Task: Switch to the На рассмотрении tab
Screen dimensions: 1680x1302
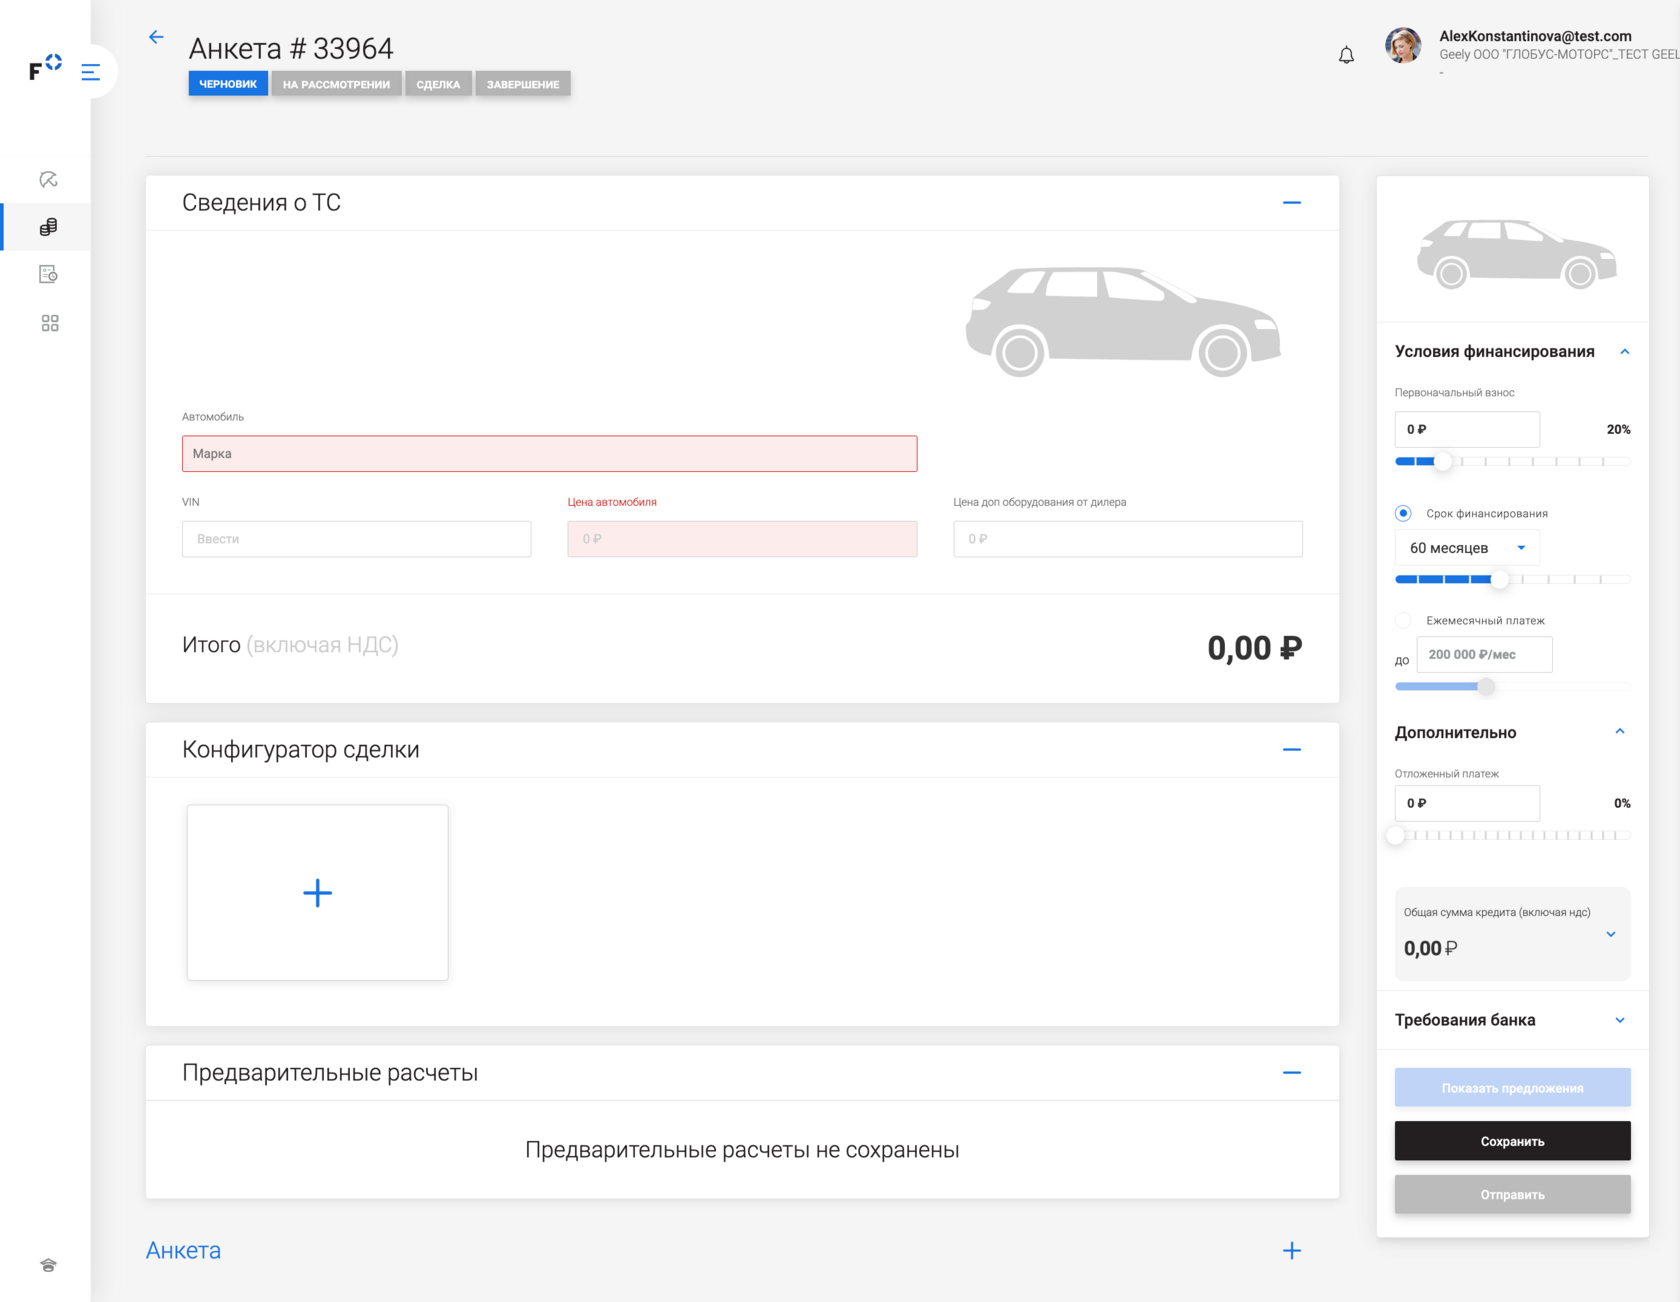Action: pos(336,84)
